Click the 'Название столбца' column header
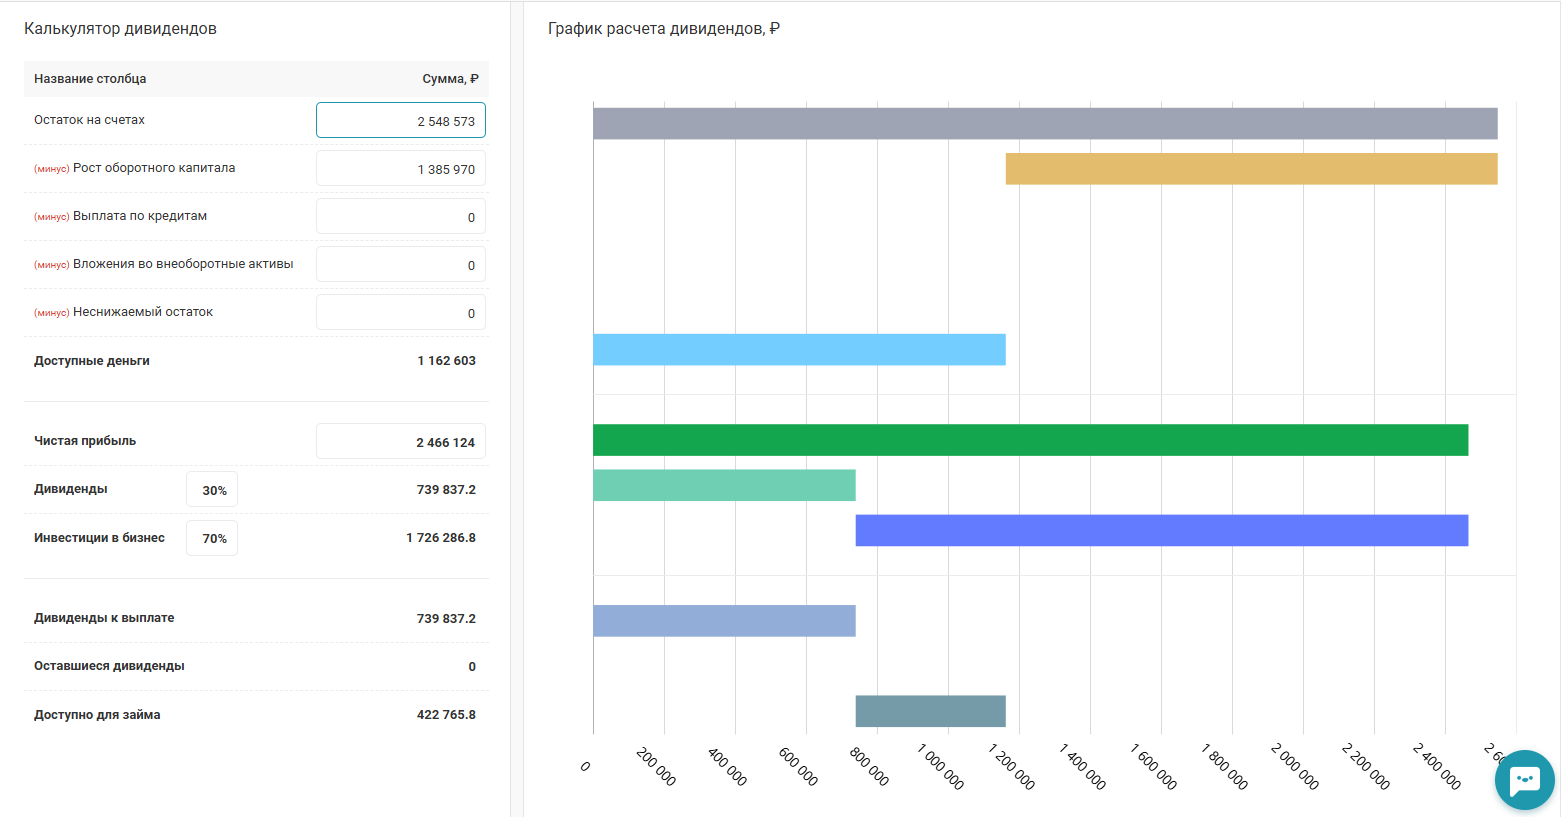Viewport: 1561px width, 817px height. (x=90, y=79)
